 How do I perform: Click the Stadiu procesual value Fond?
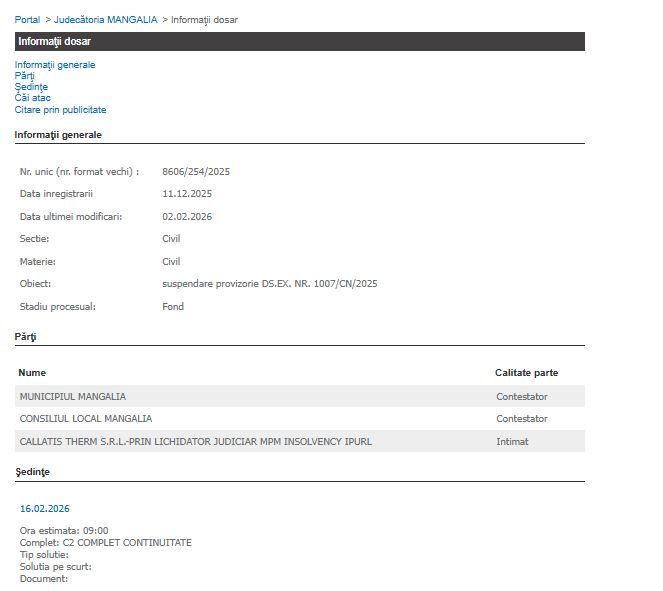(173, 307)
